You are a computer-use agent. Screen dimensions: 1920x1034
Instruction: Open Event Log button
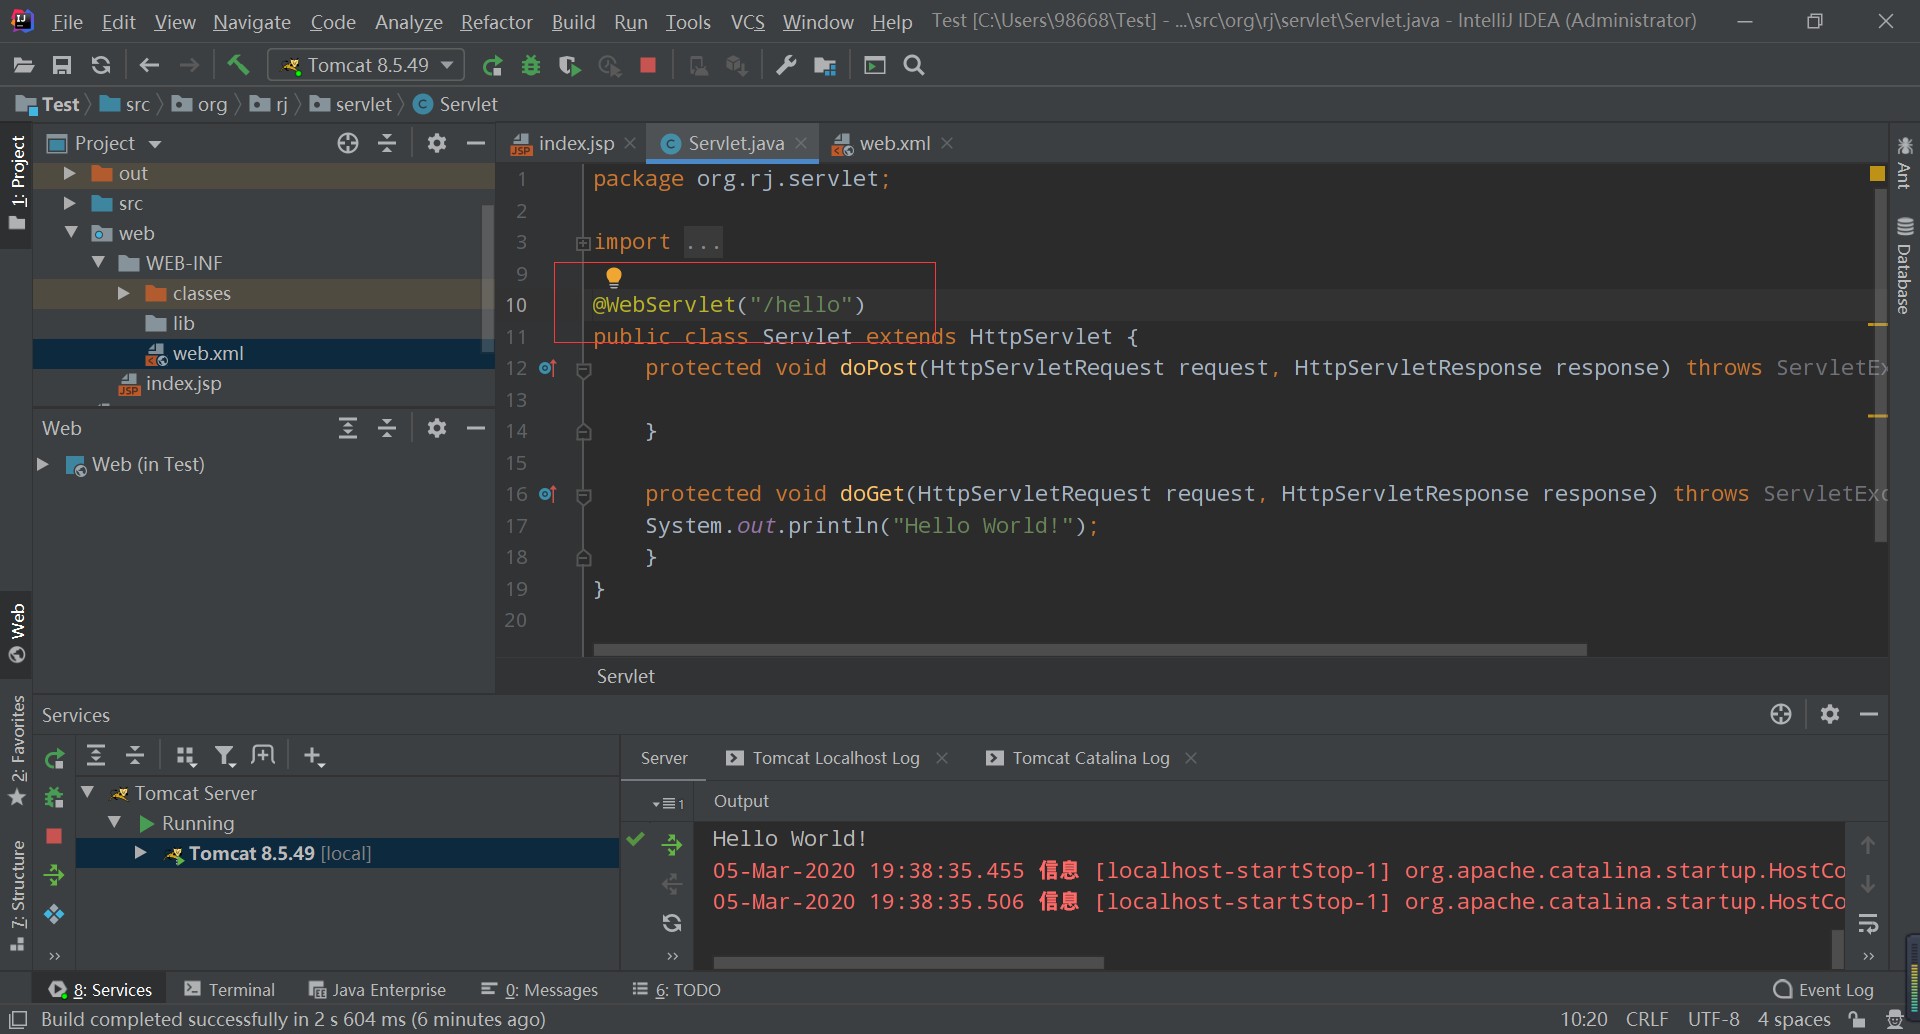point(1823,990)
